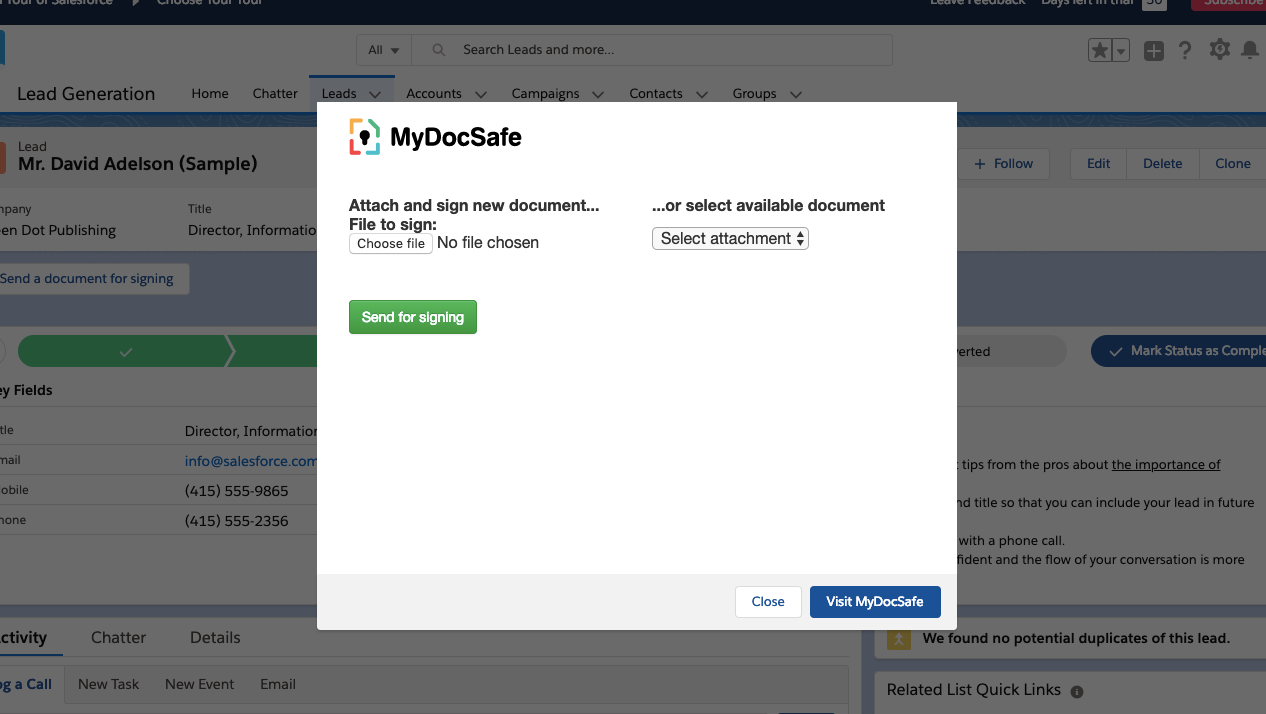The width and height of the screenshot is (1266, 714).
Task: Open the Groups navigation tab
Action: [x=754, y=93]
